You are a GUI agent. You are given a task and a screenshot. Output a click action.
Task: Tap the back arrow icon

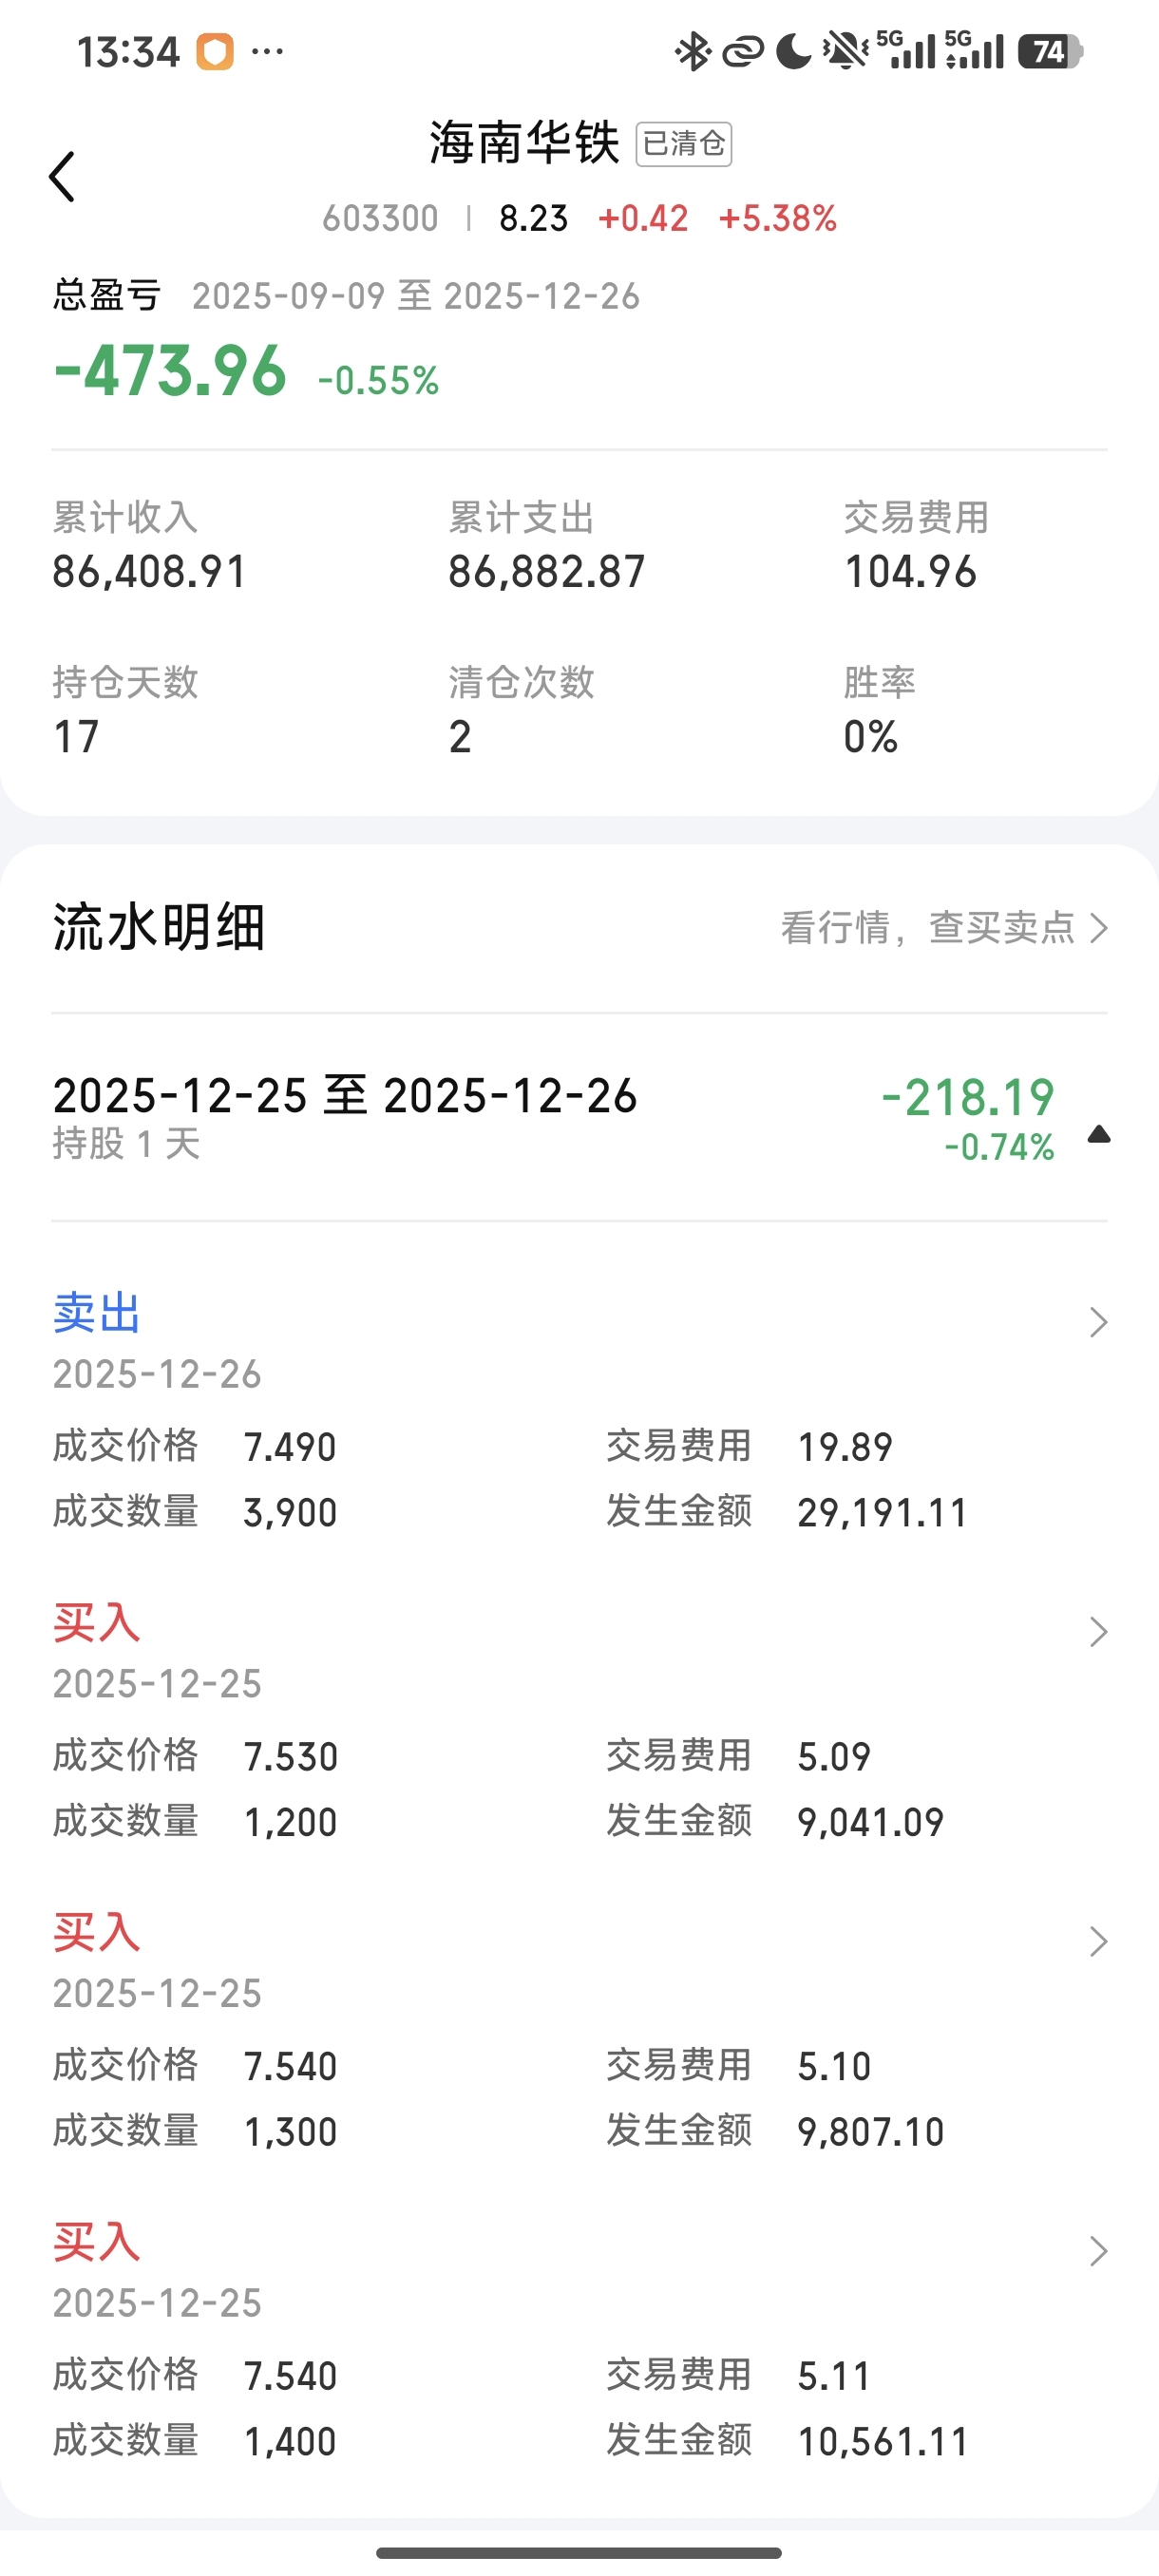(x=62, y=177)
